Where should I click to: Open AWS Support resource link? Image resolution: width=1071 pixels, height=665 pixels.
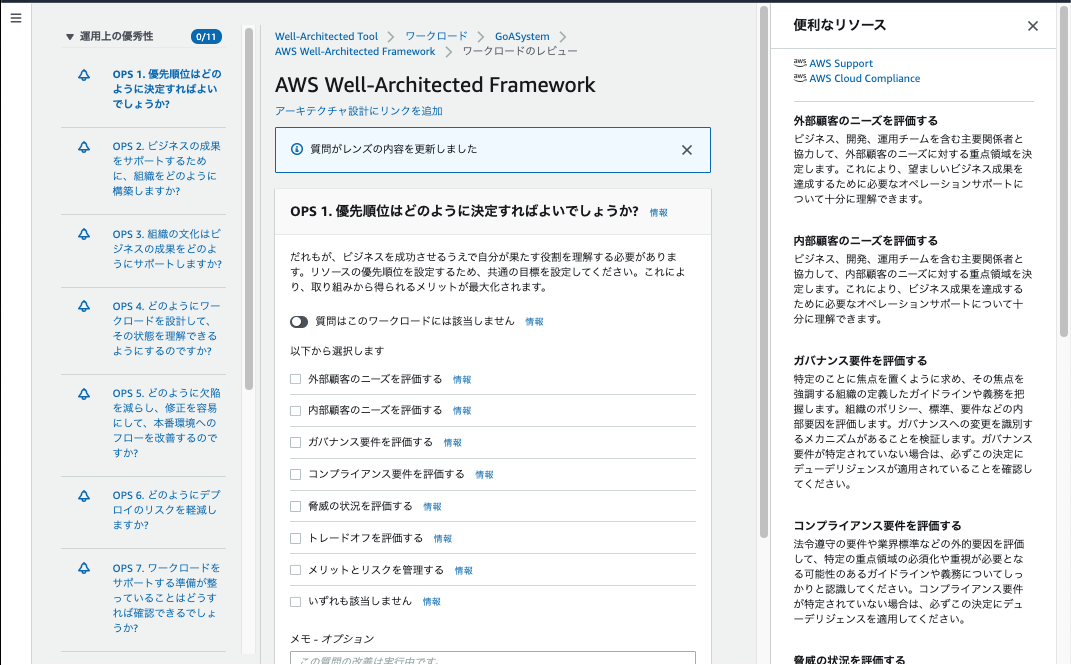(x=841, y=63)
